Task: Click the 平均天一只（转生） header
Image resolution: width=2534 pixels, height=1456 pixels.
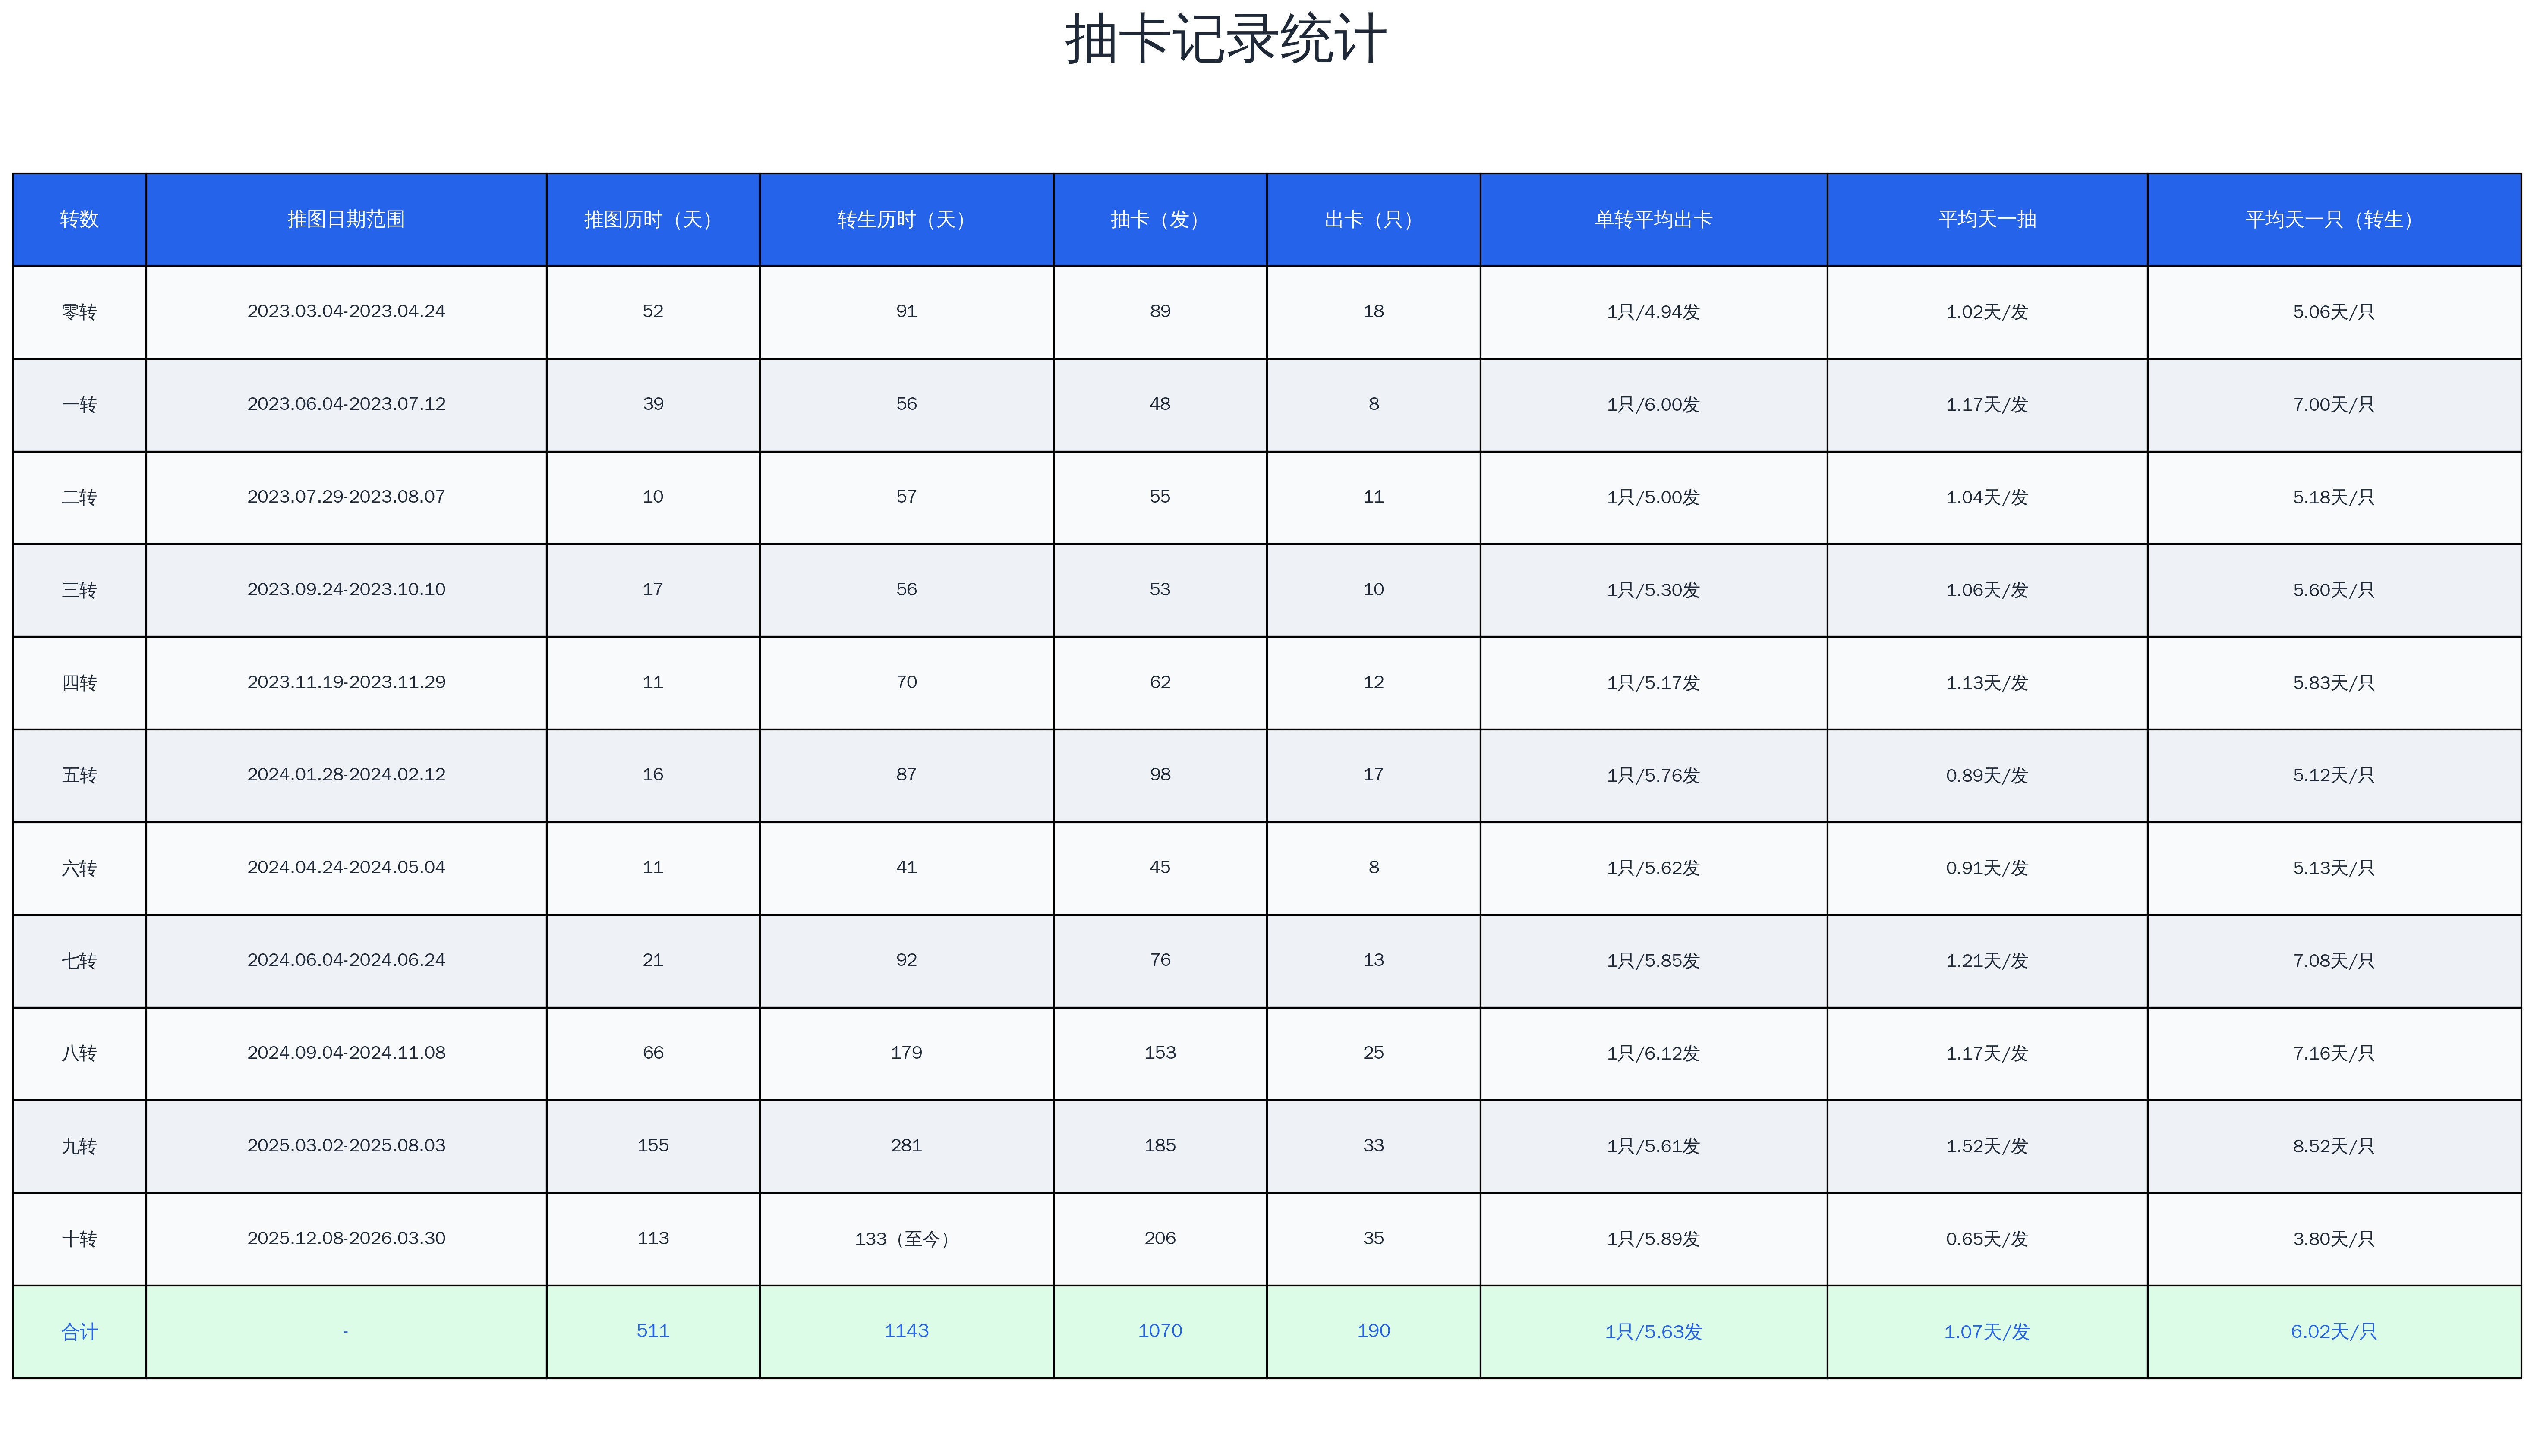Action: click(x=2334, y=219)
